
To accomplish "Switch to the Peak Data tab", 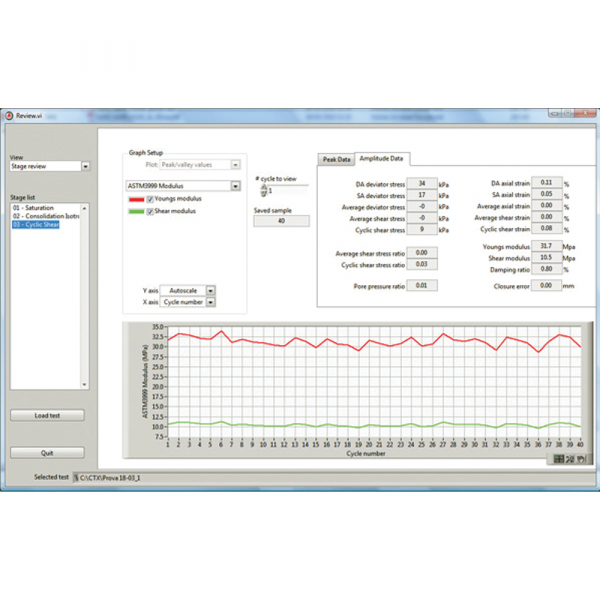I will [336, 159].
